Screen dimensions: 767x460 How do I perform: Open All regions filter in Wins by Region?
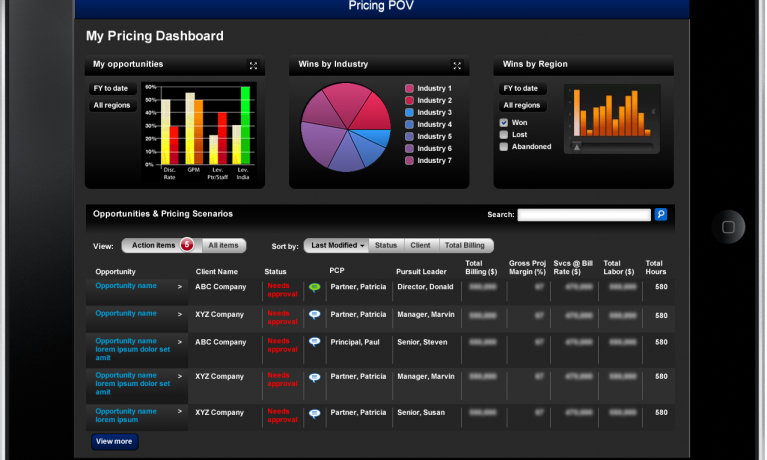522,105
